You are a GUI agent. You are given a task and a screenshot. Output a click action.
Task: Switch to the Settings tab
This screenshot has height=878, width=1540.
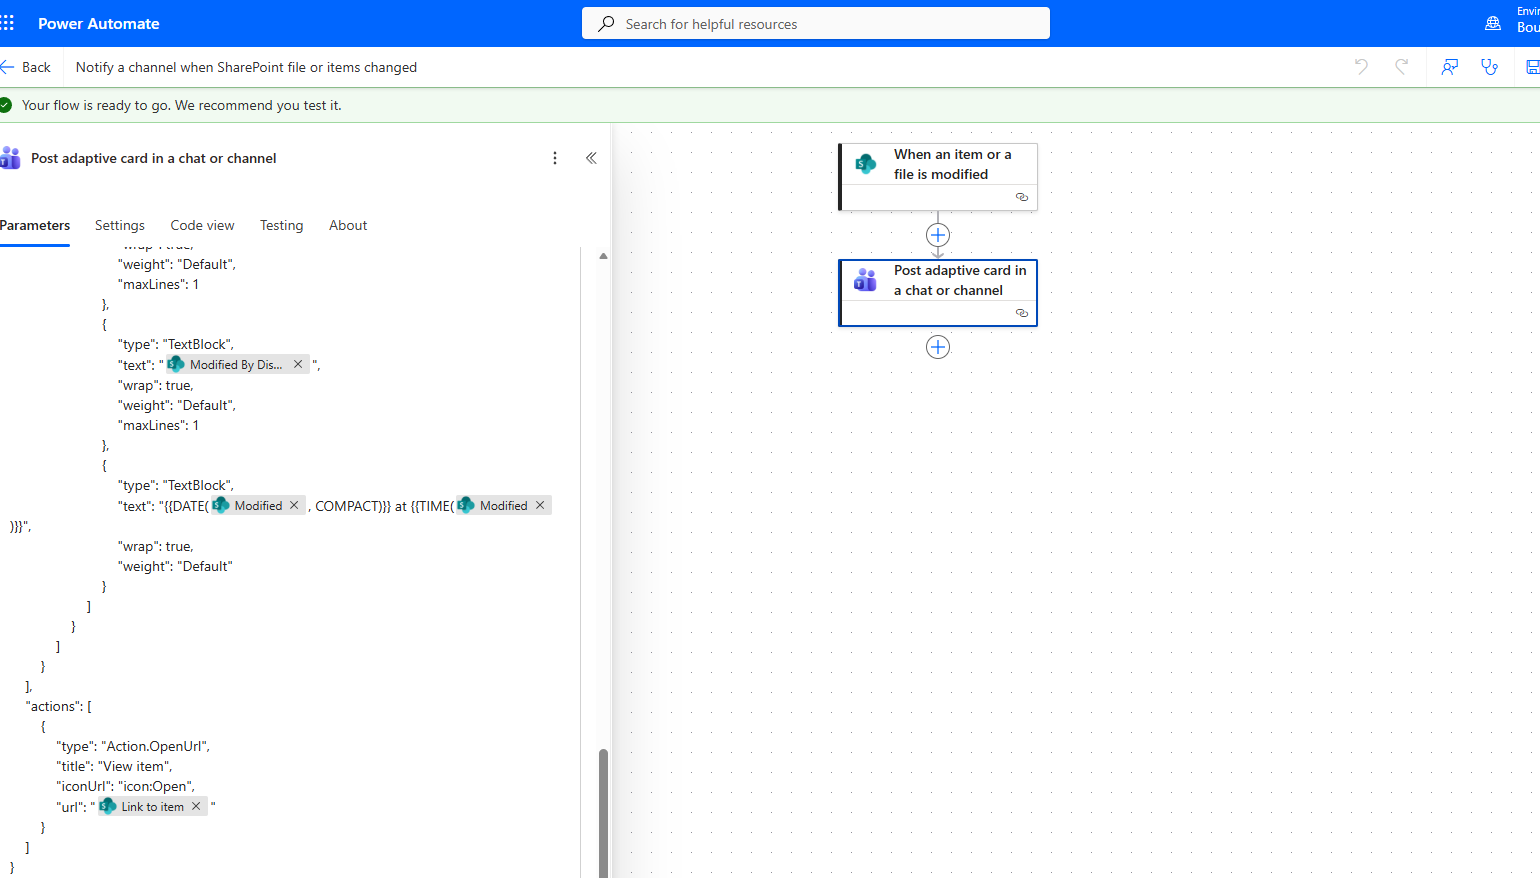pyautogui.click(x=120, y=225)
